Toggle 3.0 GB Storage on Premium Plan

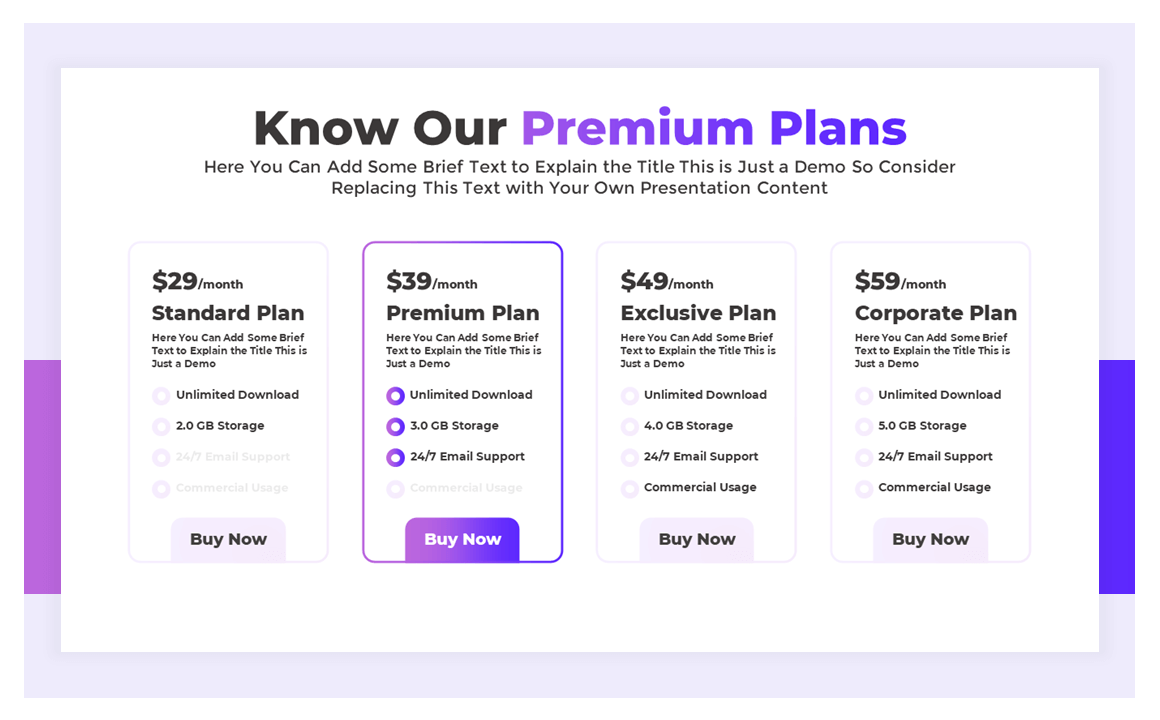[395, 425]
